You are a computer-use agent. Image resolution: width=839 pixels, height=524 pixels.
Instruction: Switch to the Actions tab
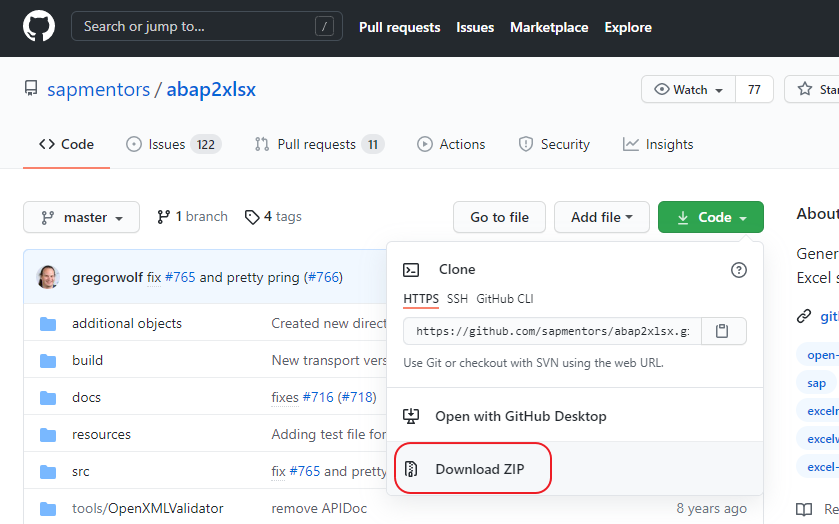451,145
